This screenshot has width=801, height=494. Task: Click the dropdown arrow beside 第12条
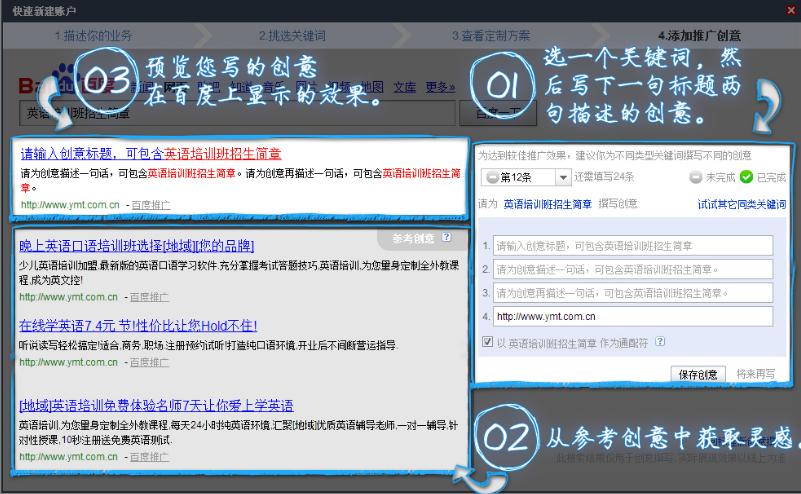563,177
